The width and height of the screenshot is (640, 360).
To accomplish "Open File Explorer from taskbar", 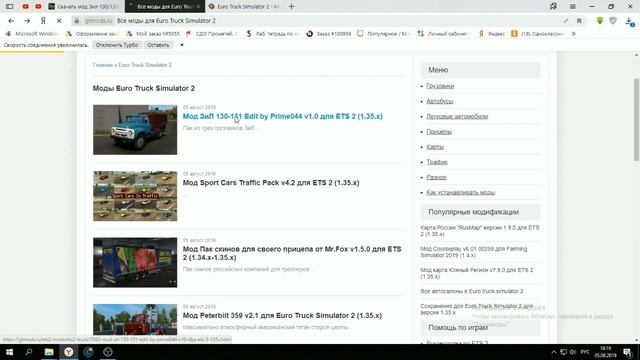I will pyautogui.click(x=49, y=352).
